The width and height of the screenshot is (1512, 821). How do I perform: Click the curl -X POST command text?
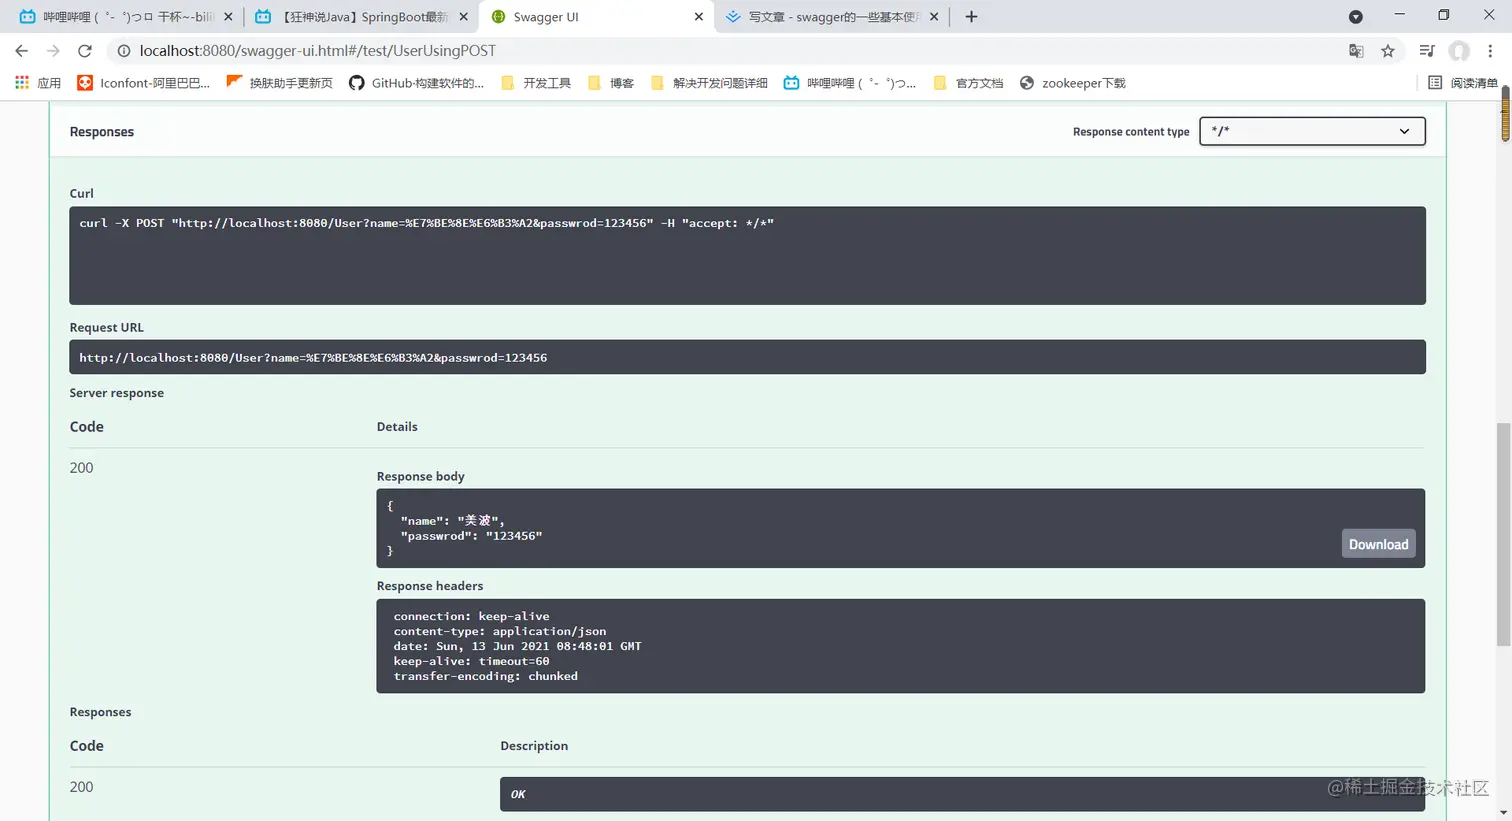tap(426, 223)
